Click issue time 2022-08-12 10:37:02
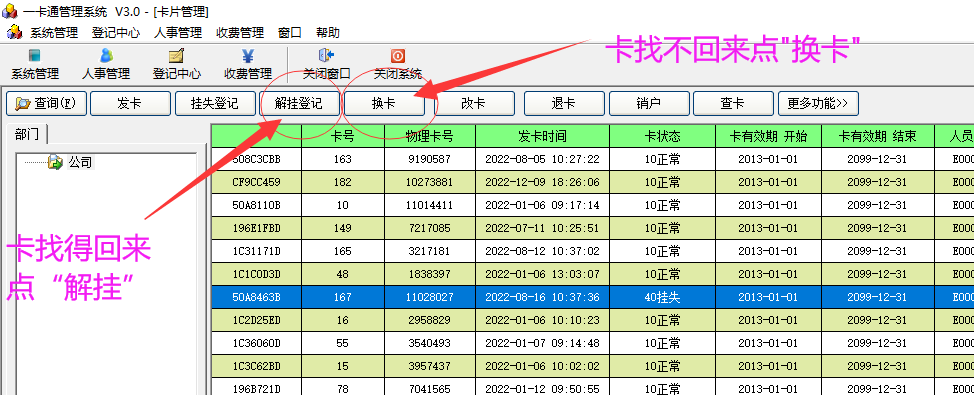 (542, 251)
